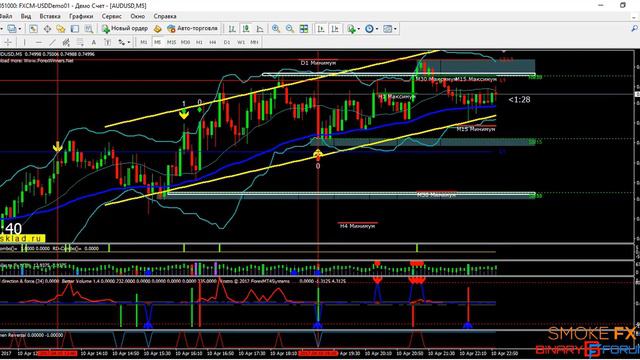Expand the Indicators dropdown arrow
Image resolution: width=640 pixels, height=360 pixels.
click(x=358, y=29)
